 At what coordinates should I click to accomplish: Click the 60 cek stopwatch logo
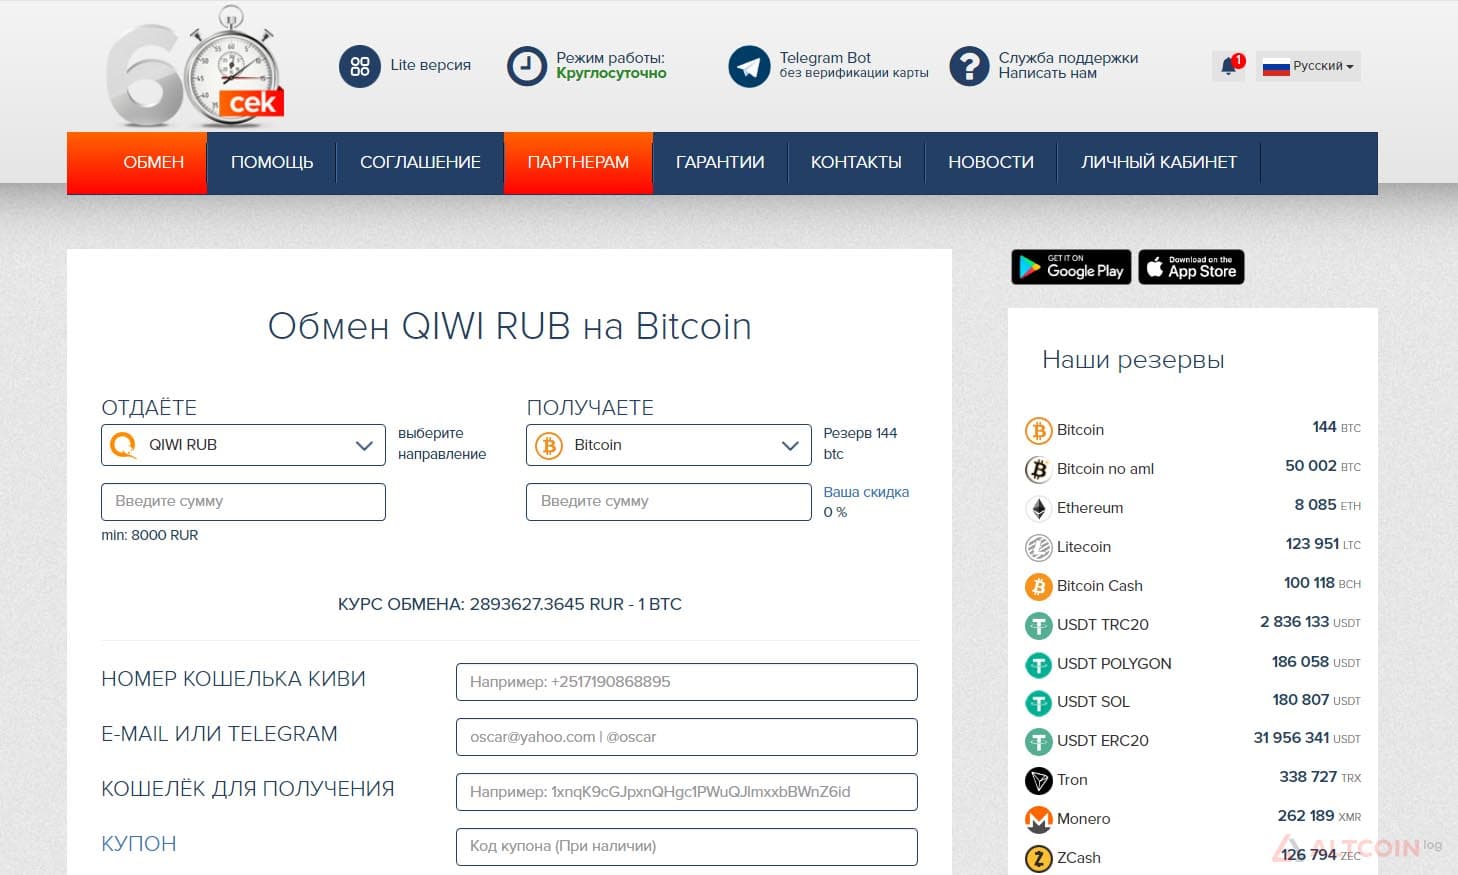point(196,67)
